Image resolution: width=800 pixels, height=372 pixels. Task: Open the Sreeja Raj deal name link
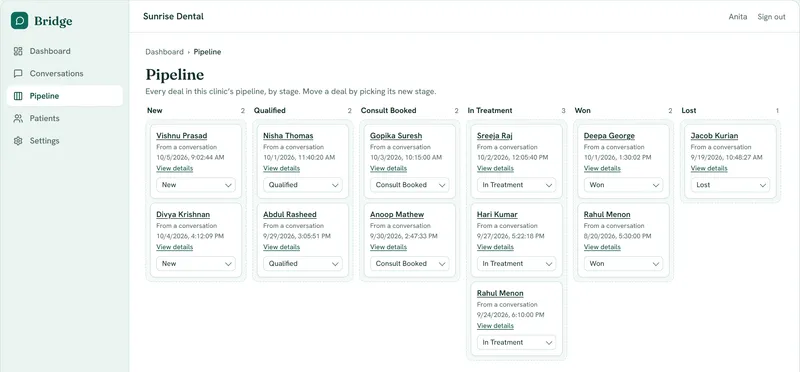pyautogui.click(x=495, y=136)
